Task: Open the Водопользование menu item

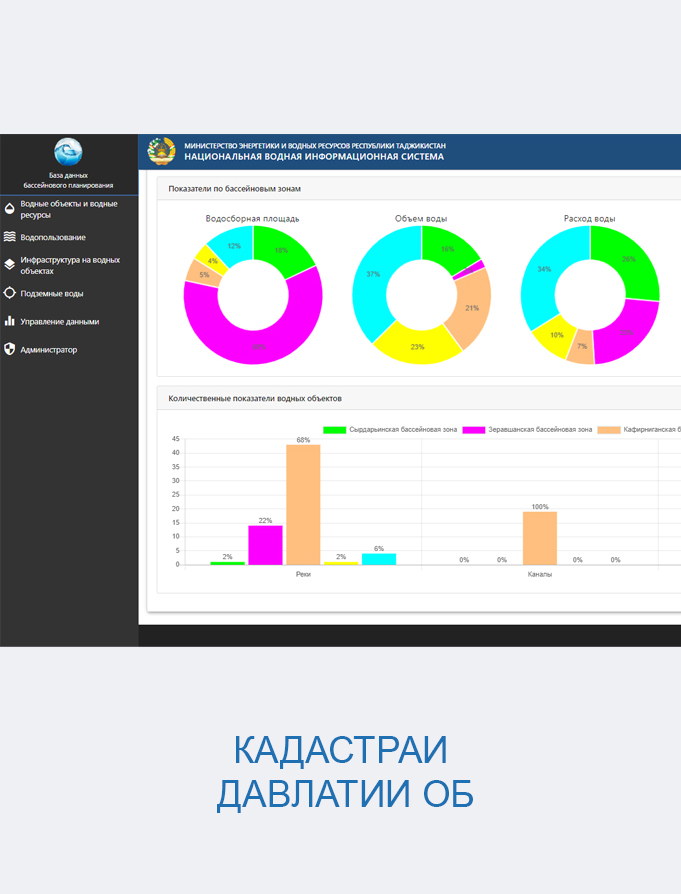Action: [53, 238]
